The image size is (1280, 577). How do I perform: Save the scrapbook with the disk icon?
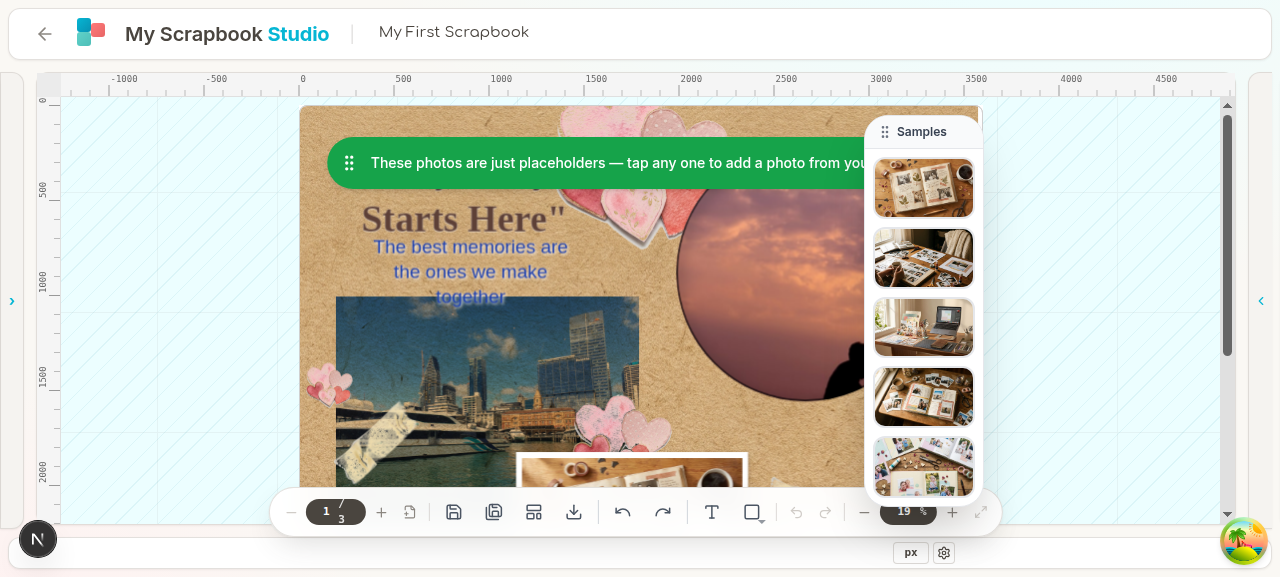(454, 512)
